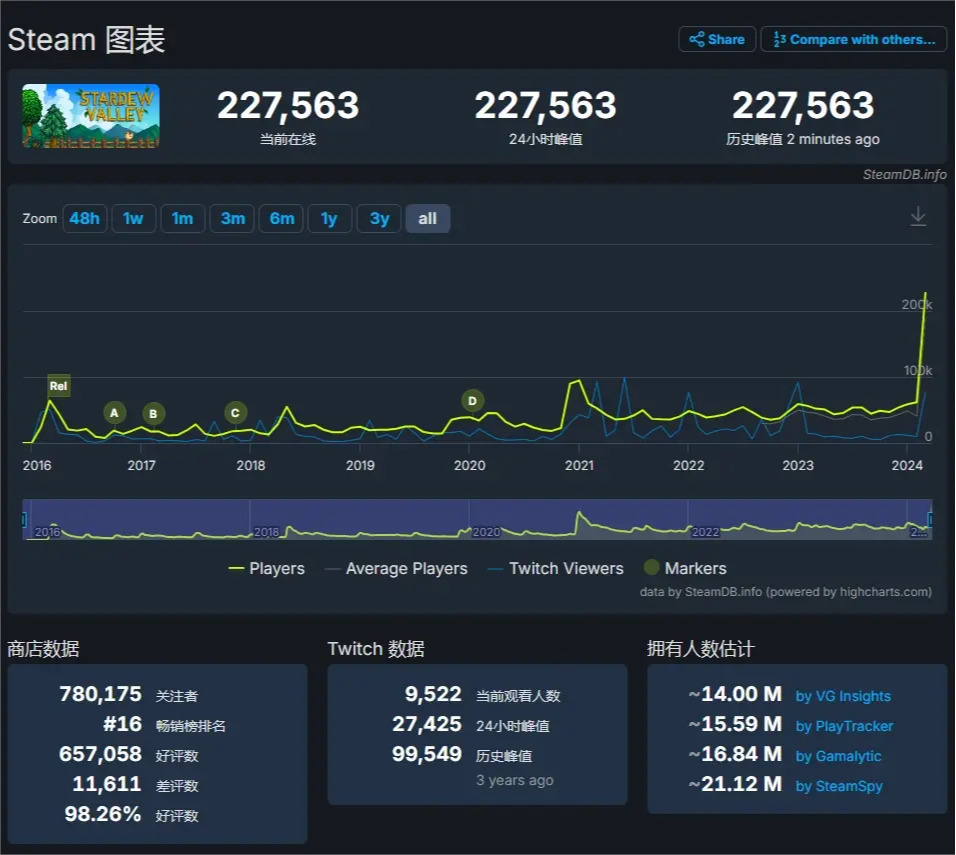Click the 780,175 关注者 value
The image size is (956, 855).
click(x=101, y=694)
